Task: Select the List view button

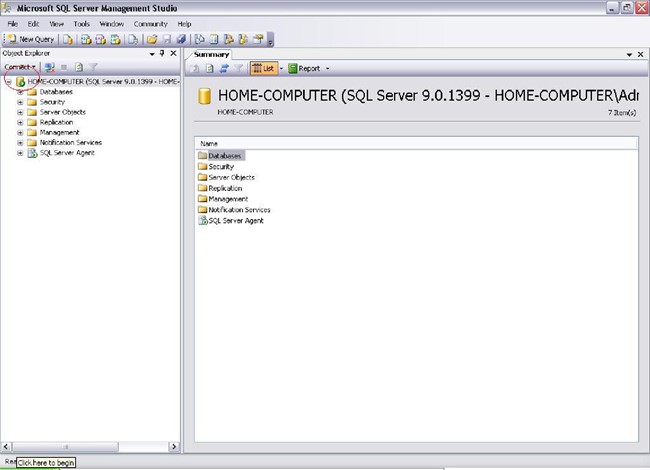Action: click(264, 68)
